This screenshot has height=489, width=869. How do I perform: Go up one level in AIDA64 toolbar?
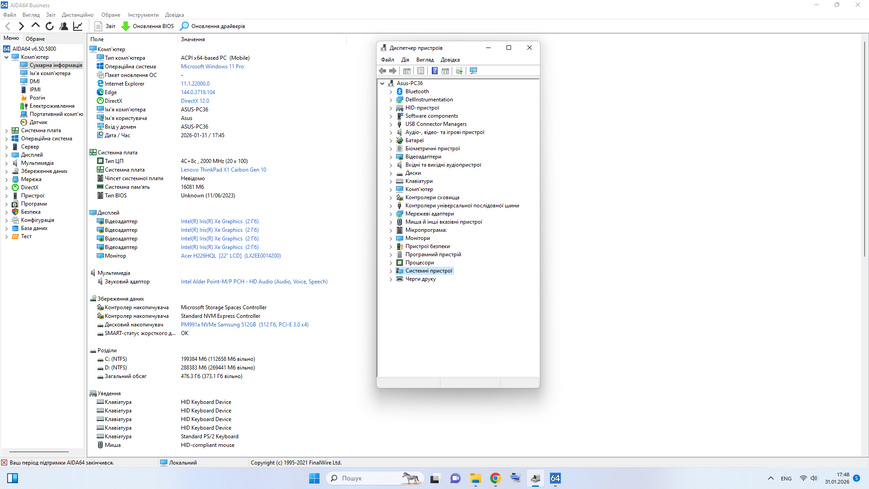35,26
